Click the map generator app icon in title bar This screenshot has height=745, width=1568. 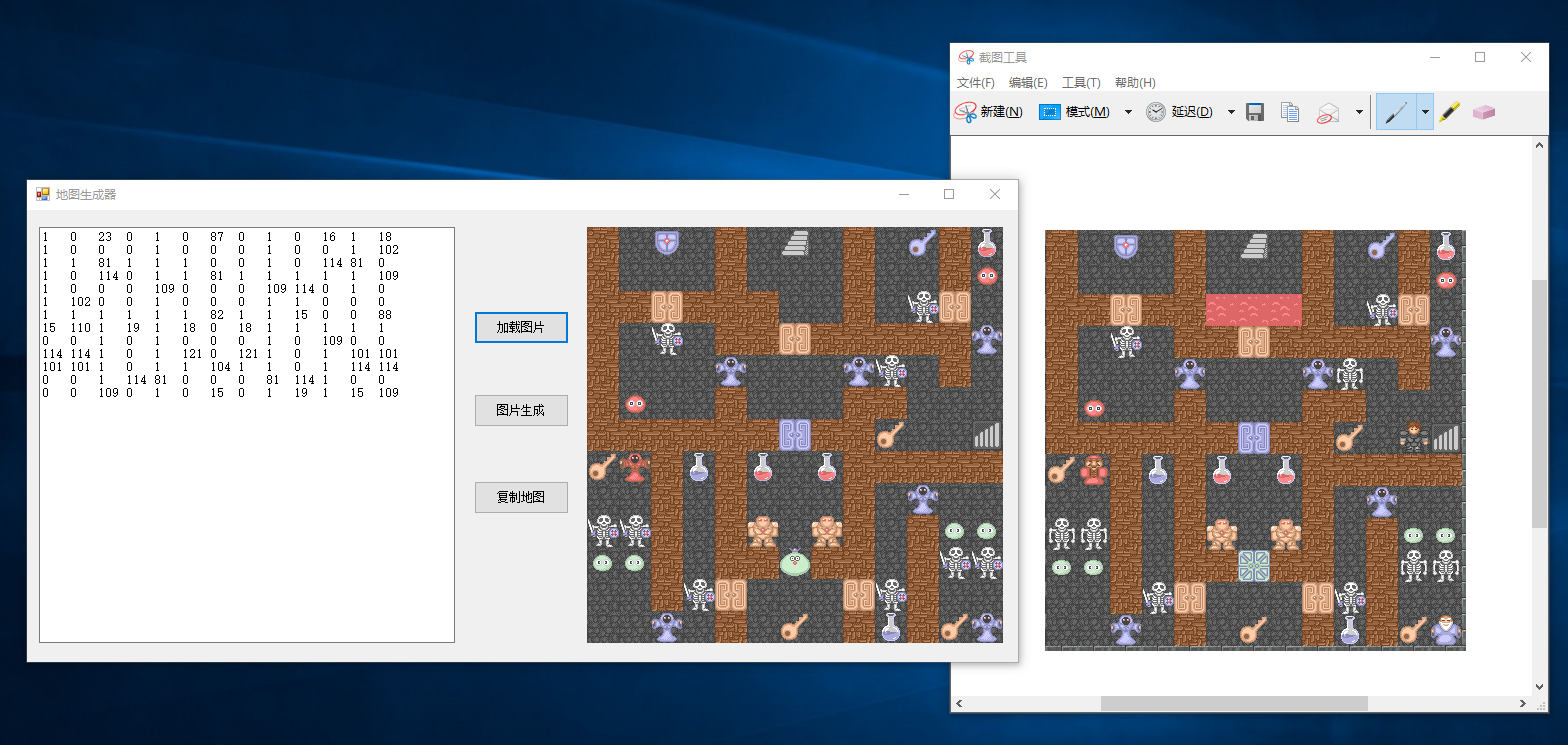point(42,194)
